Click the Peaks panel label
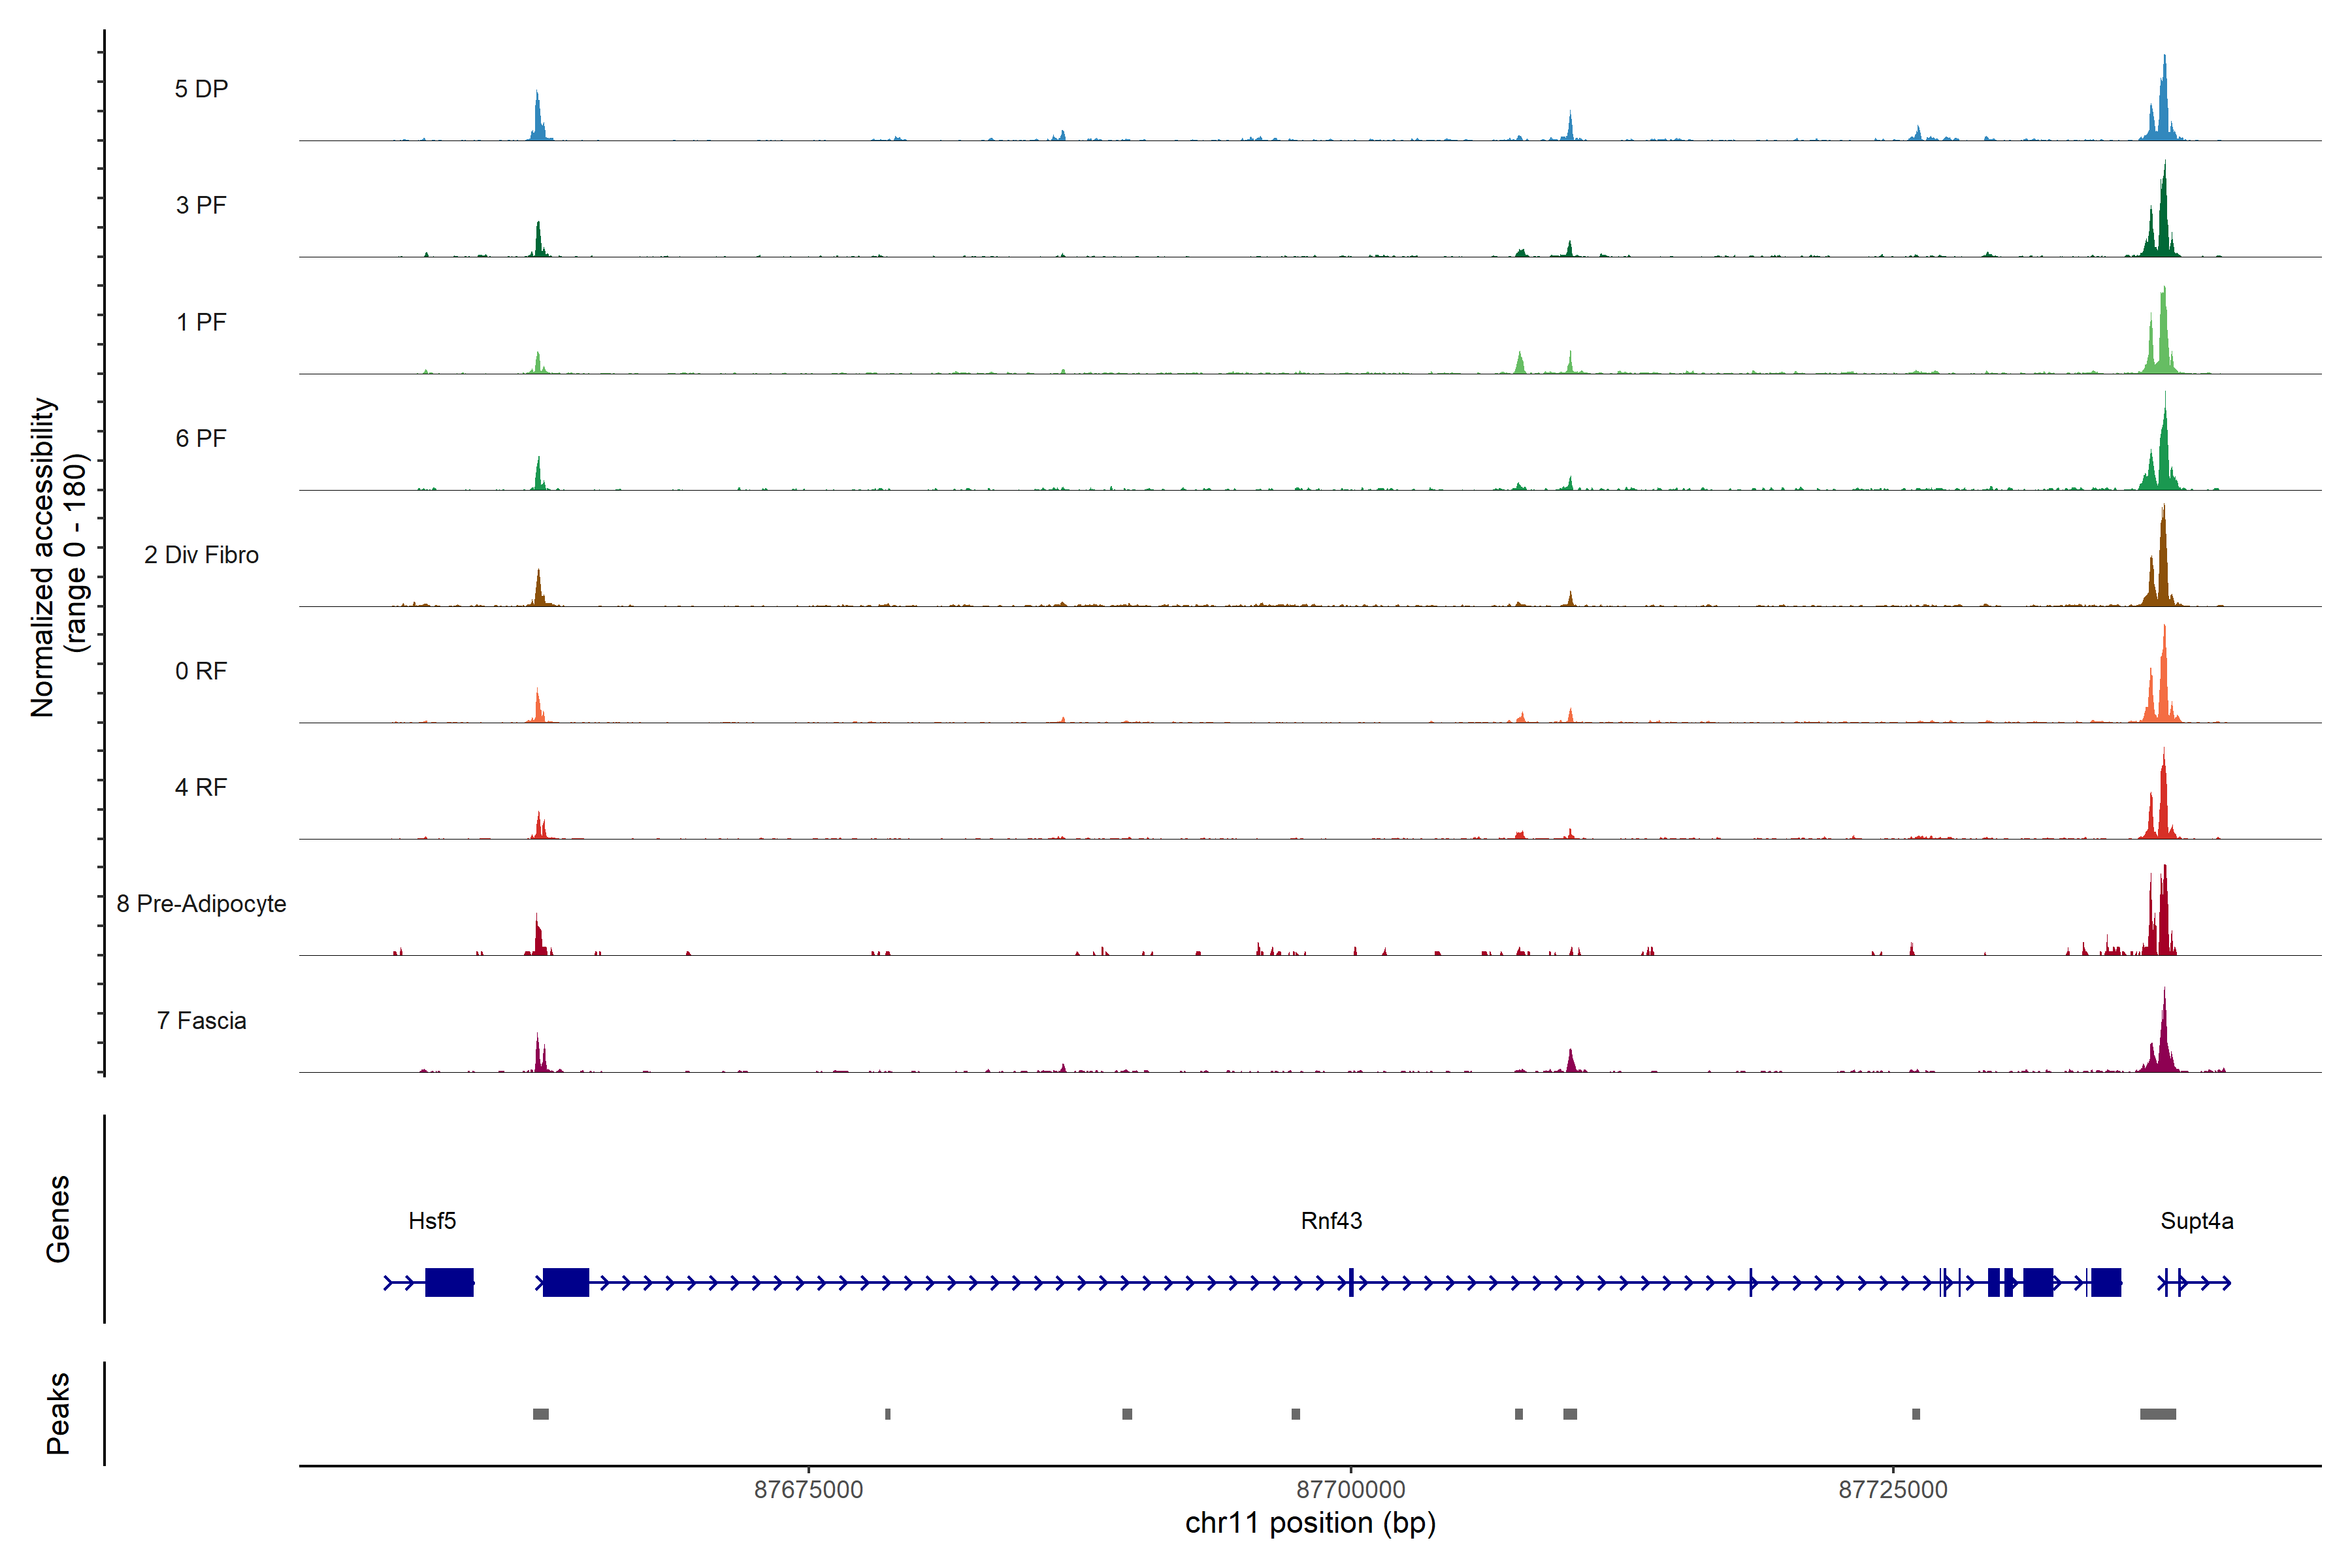The width and height of the screenshot is (2352, 1568). click(58, 1413)
